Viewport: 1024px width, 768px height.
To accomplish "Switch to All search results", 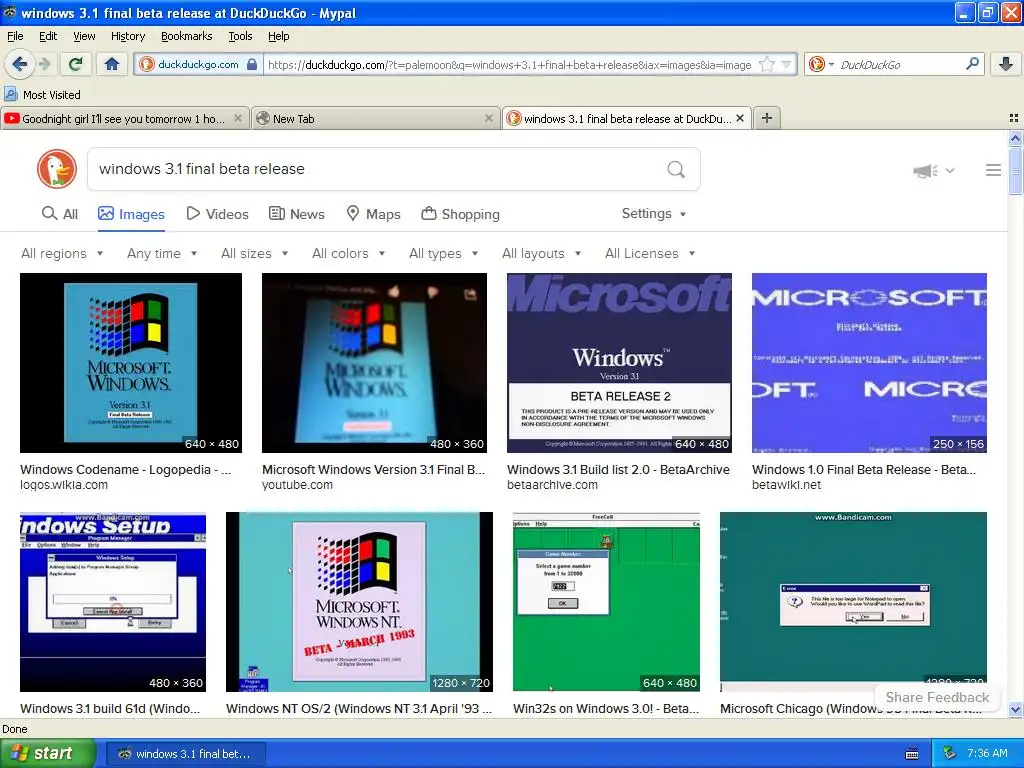I will (x=59, y=214).
